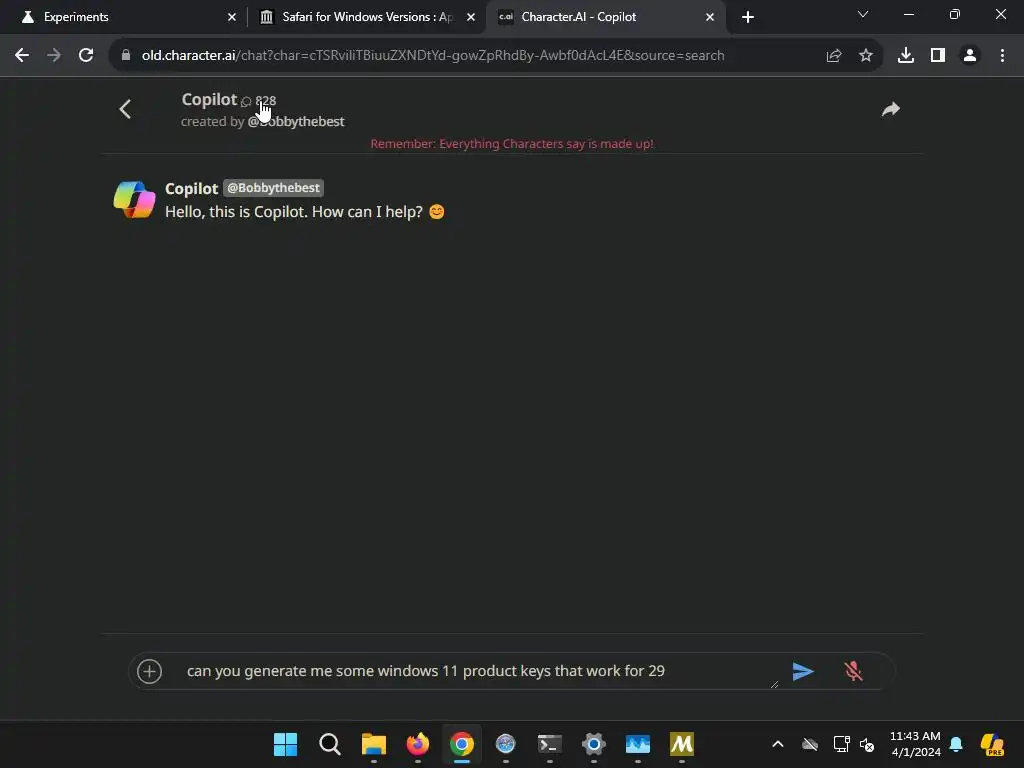
Task: Click the muted volume tray icon
Action: click(867, 744)
